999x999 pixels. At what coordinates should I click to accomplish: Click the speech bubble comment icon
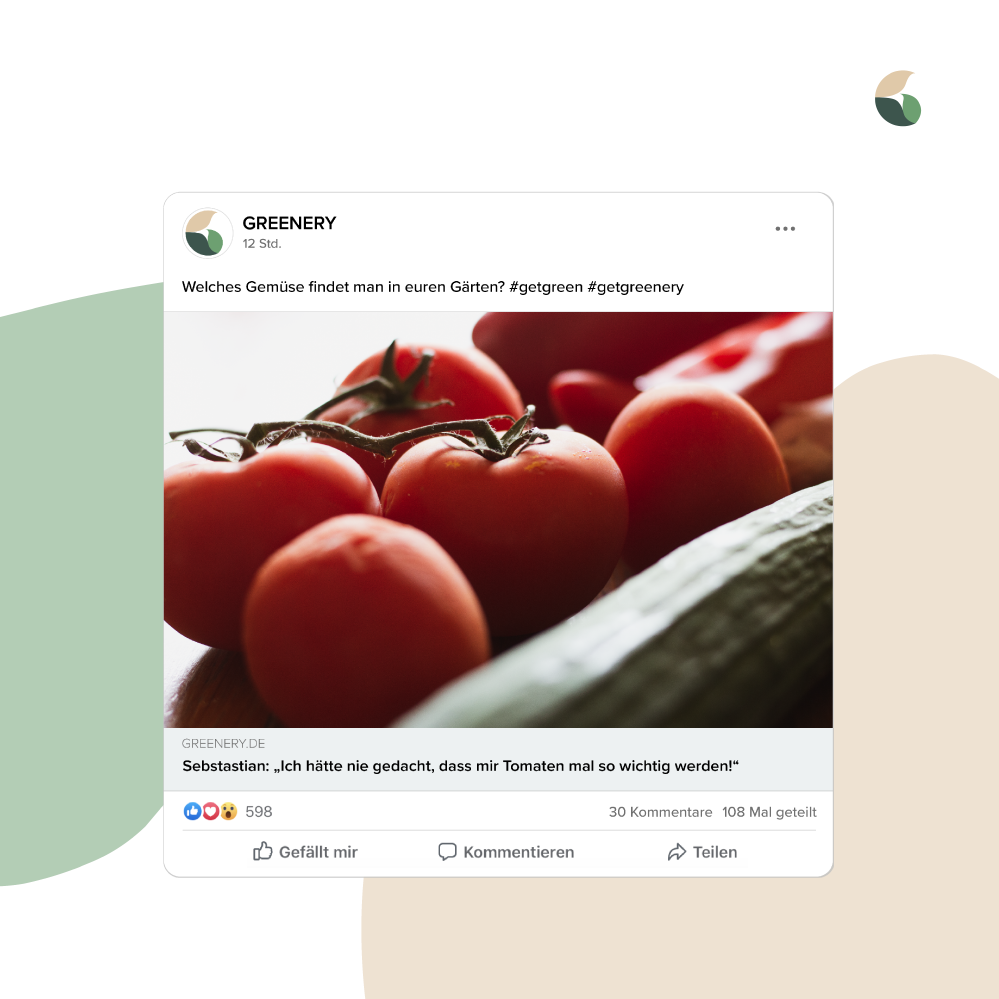click(447, 852)
